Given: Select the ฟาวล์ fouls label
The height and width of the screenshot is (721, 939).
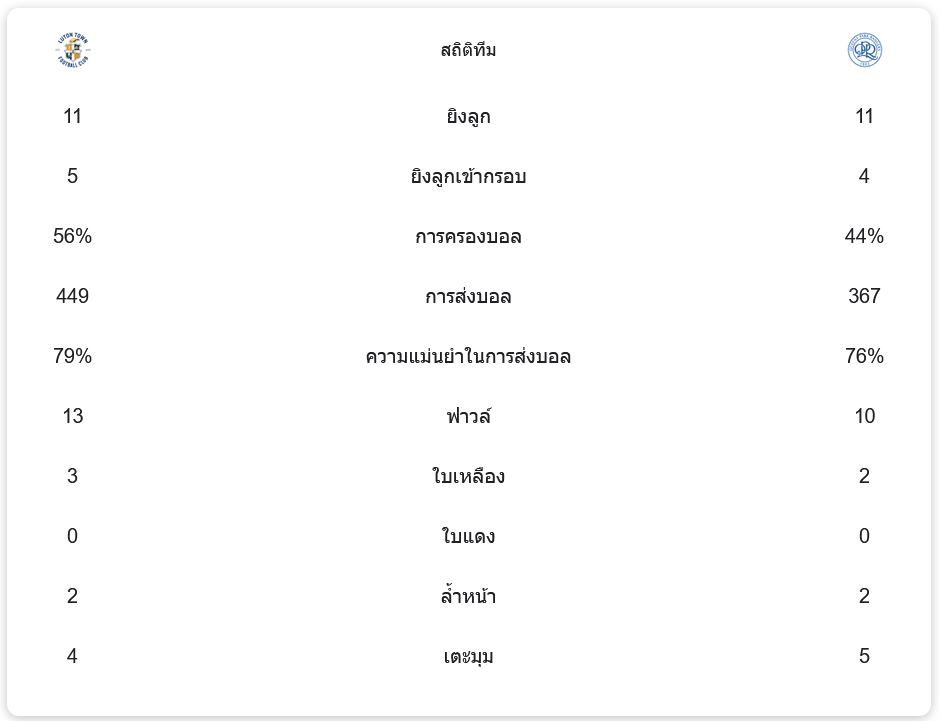Looking at the screenshot, I should (468, 417).
